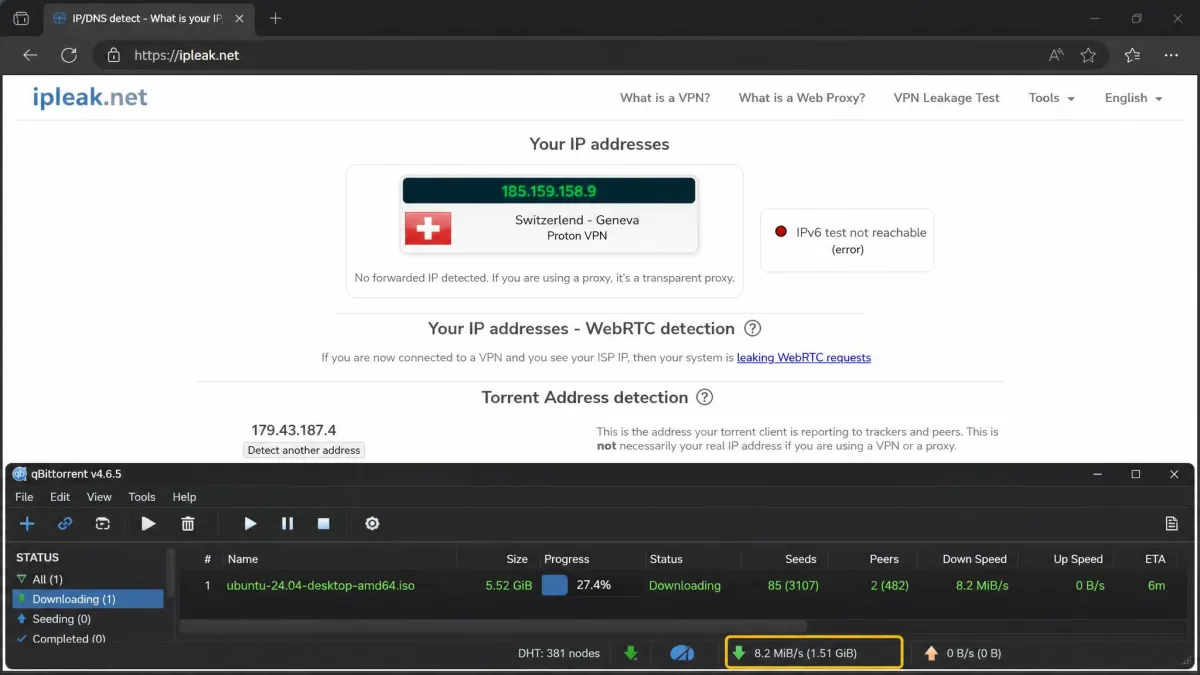Select the ubuntu-24.04-desktop-amd64.iso torrent
Image resolution: width=1200 pixels, height=675 pixels.
click(320, 585)
